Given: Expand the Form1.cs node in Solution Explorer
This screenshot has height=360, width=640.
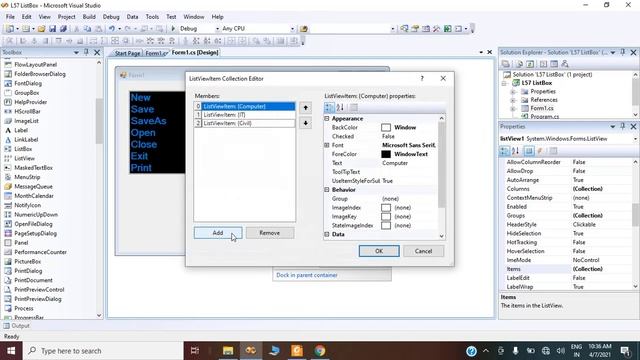Looking at the screenshot, I should 513,109.
